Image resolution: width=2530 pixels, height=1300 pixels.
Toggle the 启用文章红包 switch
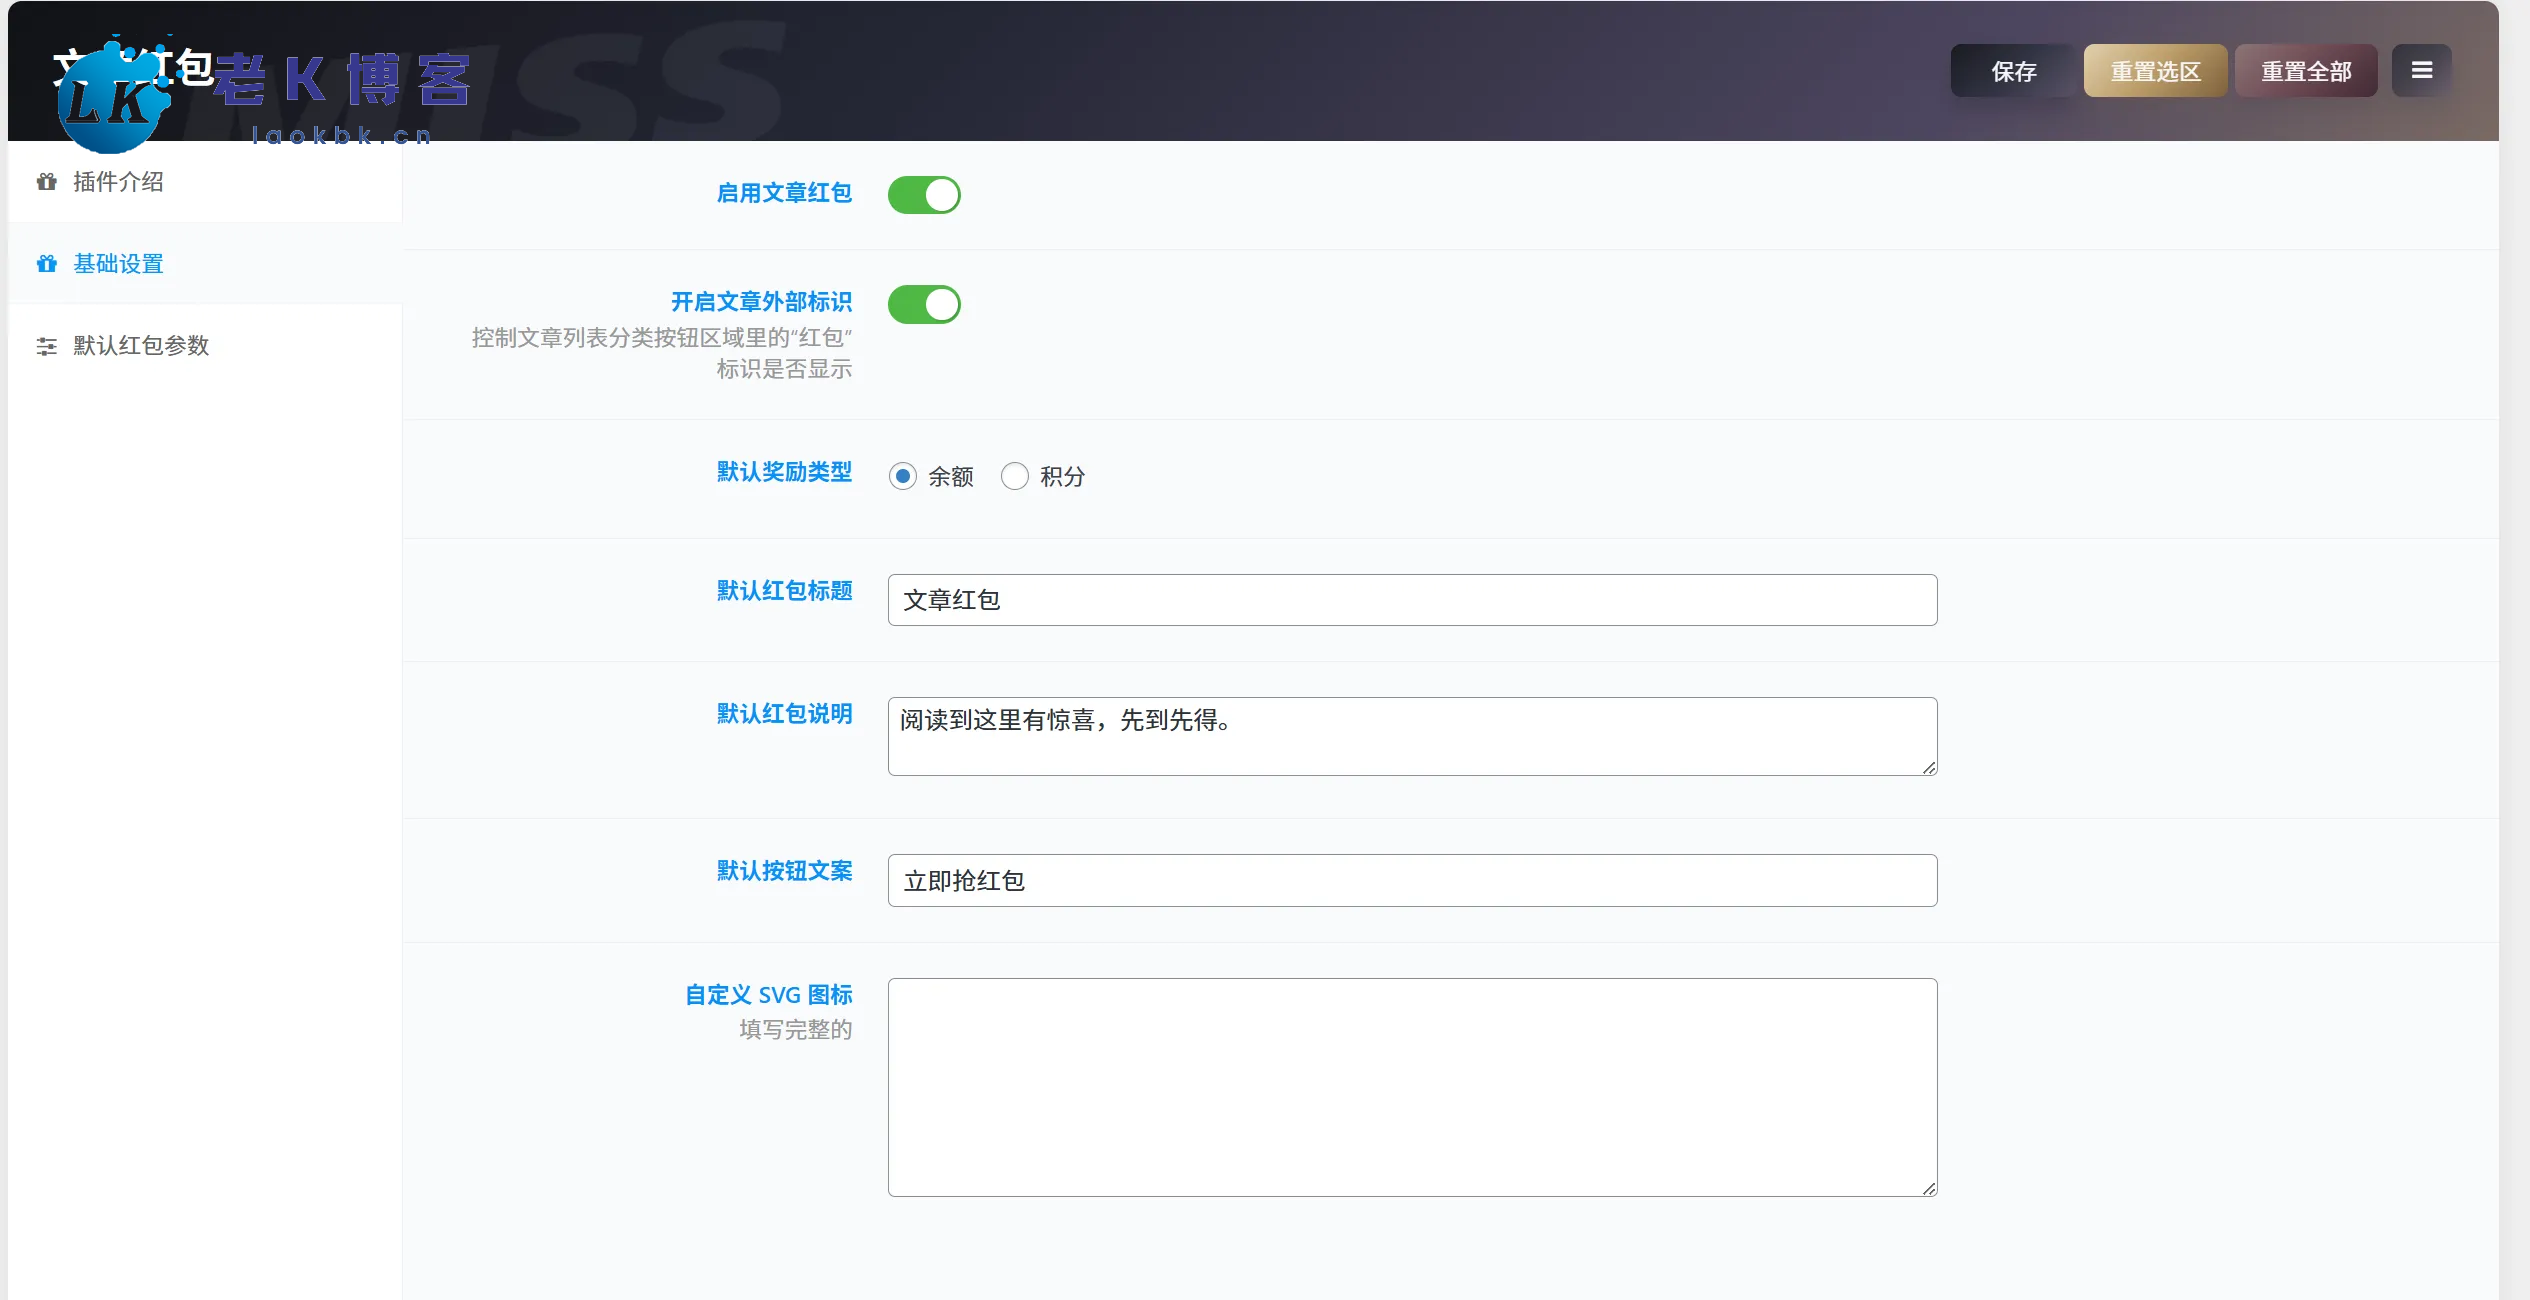[924, 195]
